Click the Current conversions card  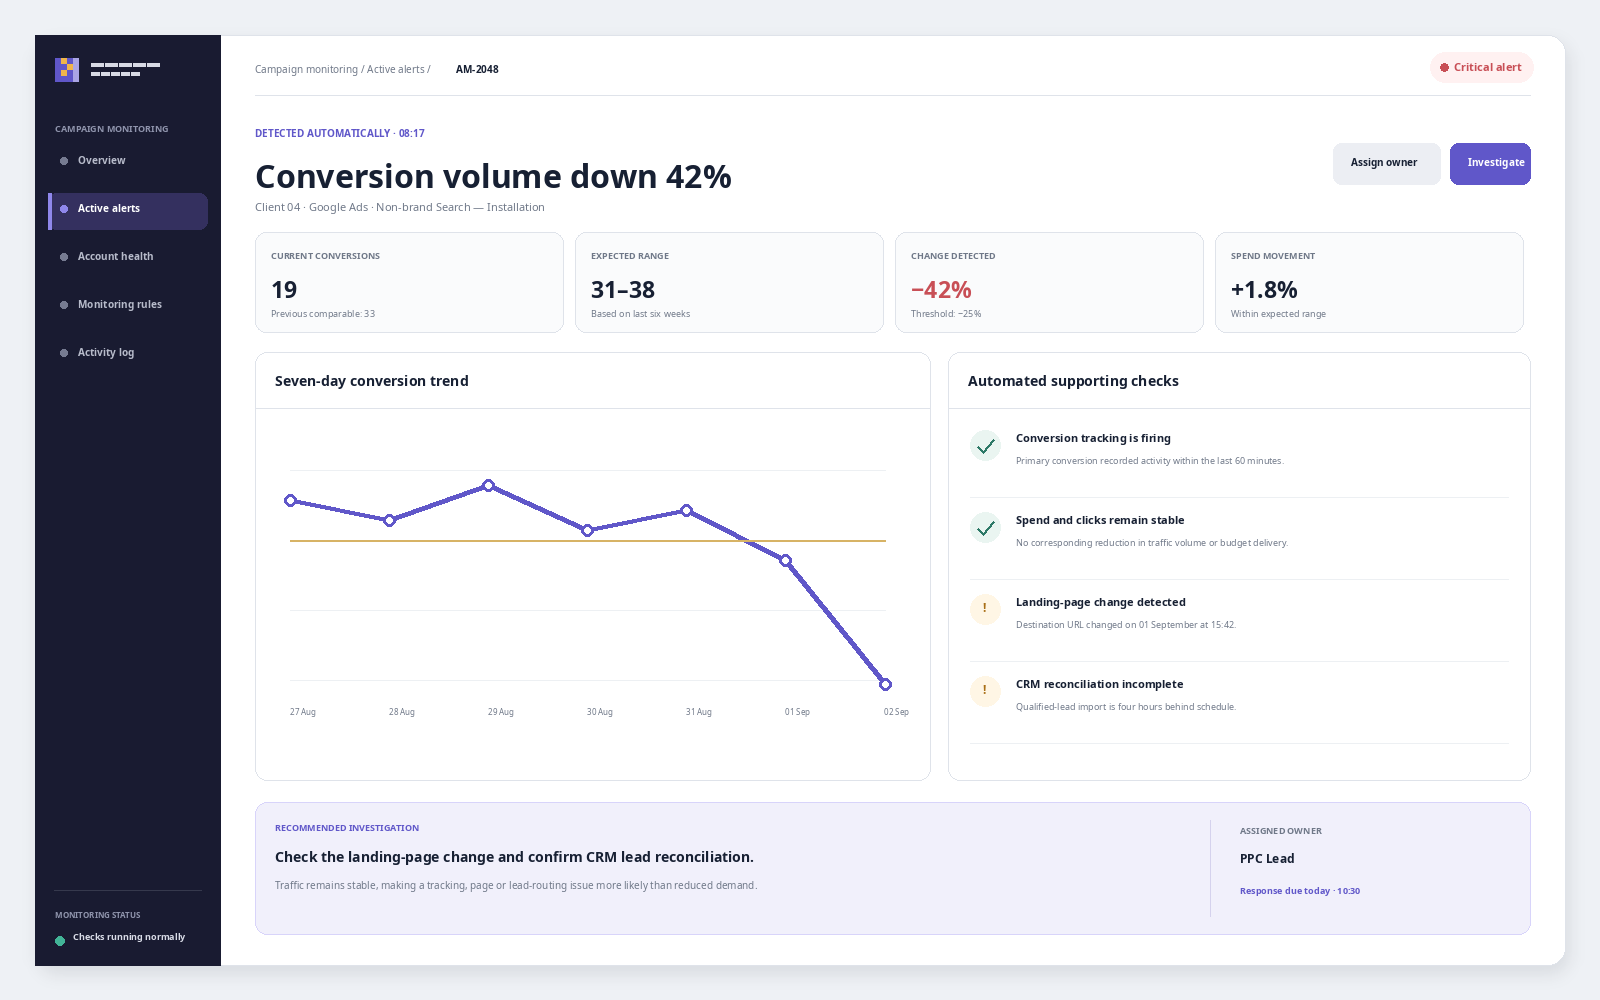(x=409, y=283)
